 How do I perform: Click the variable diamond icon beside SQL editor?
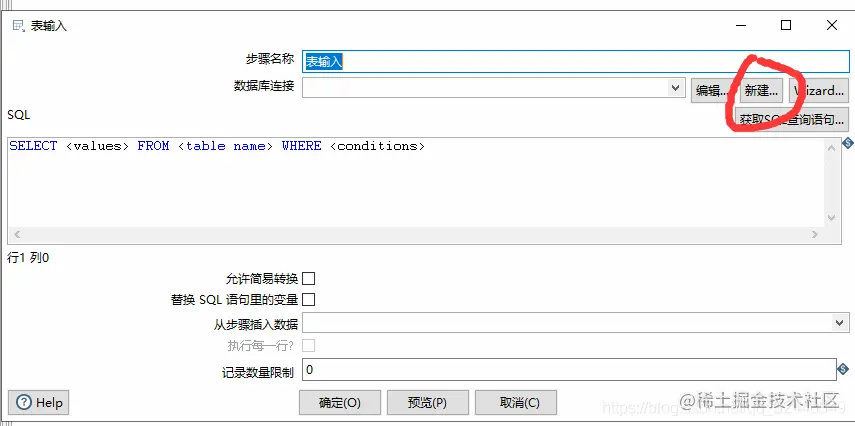[847, 143]
